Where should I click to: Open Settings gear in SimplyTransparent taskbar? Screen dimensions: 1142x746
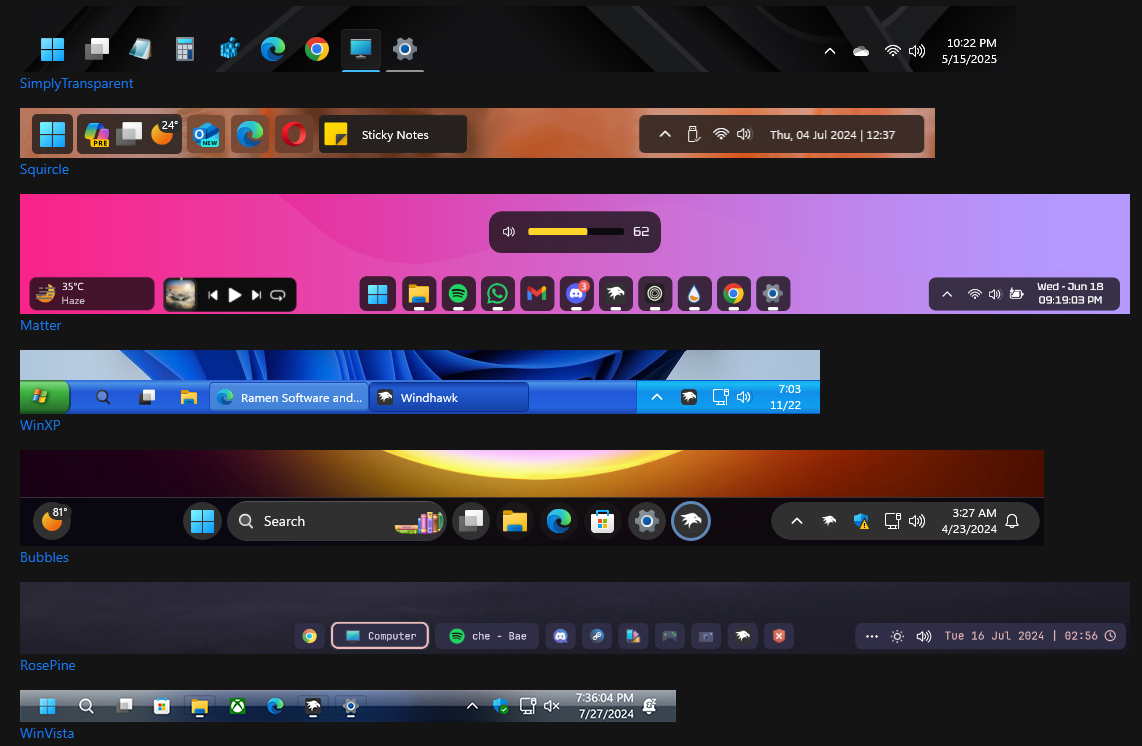click(404, 50)
